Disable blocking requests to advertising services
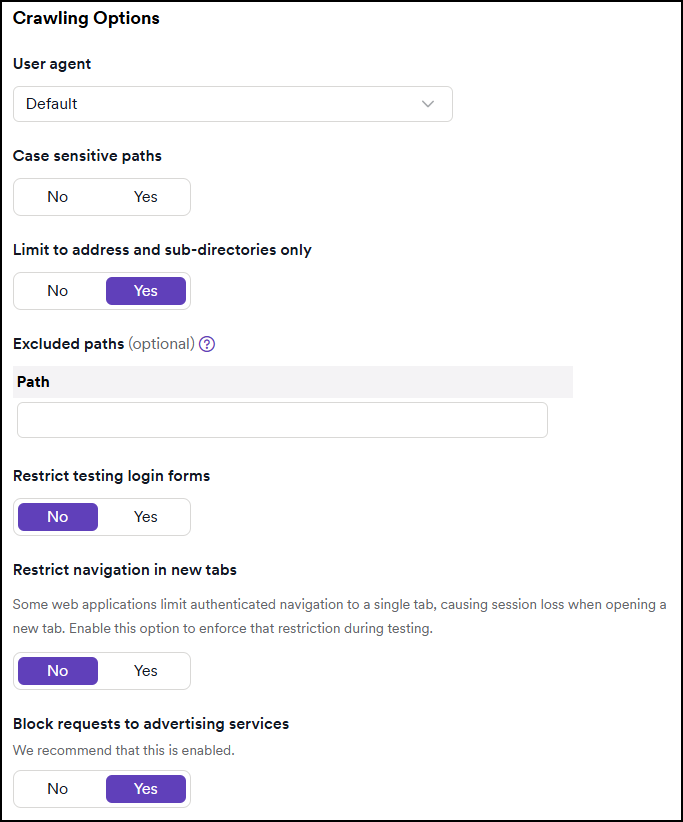 click(x=57, y=789)
